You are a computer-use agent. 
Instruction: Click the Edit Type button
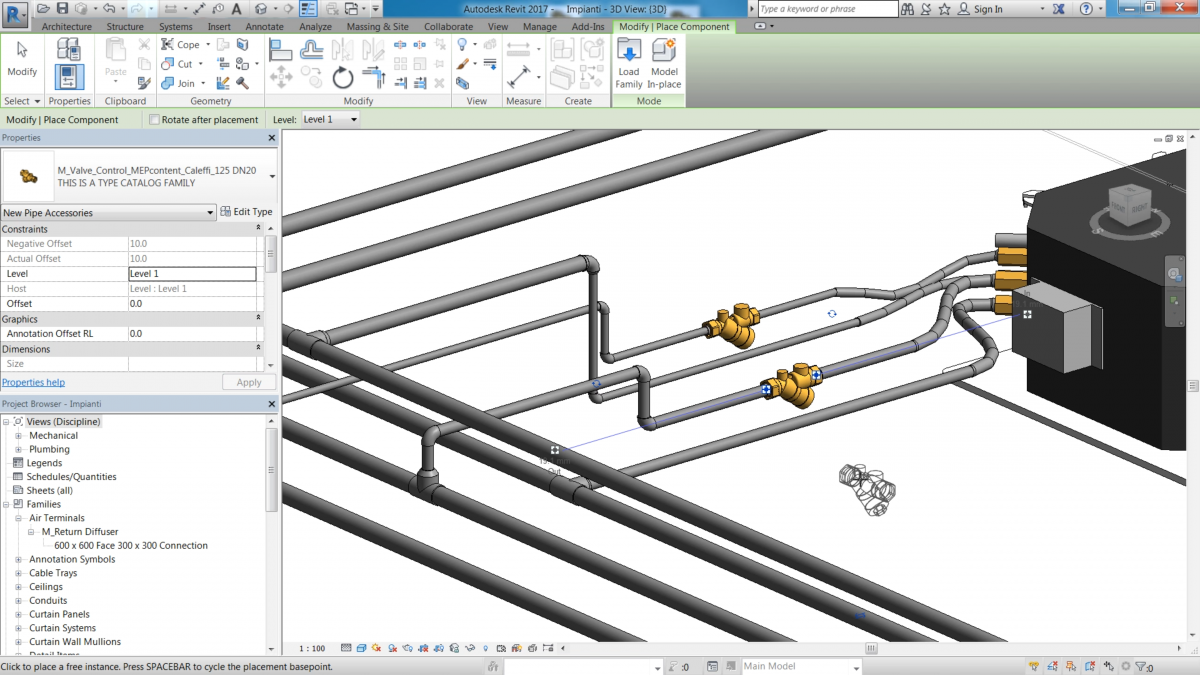pos(246,212)
